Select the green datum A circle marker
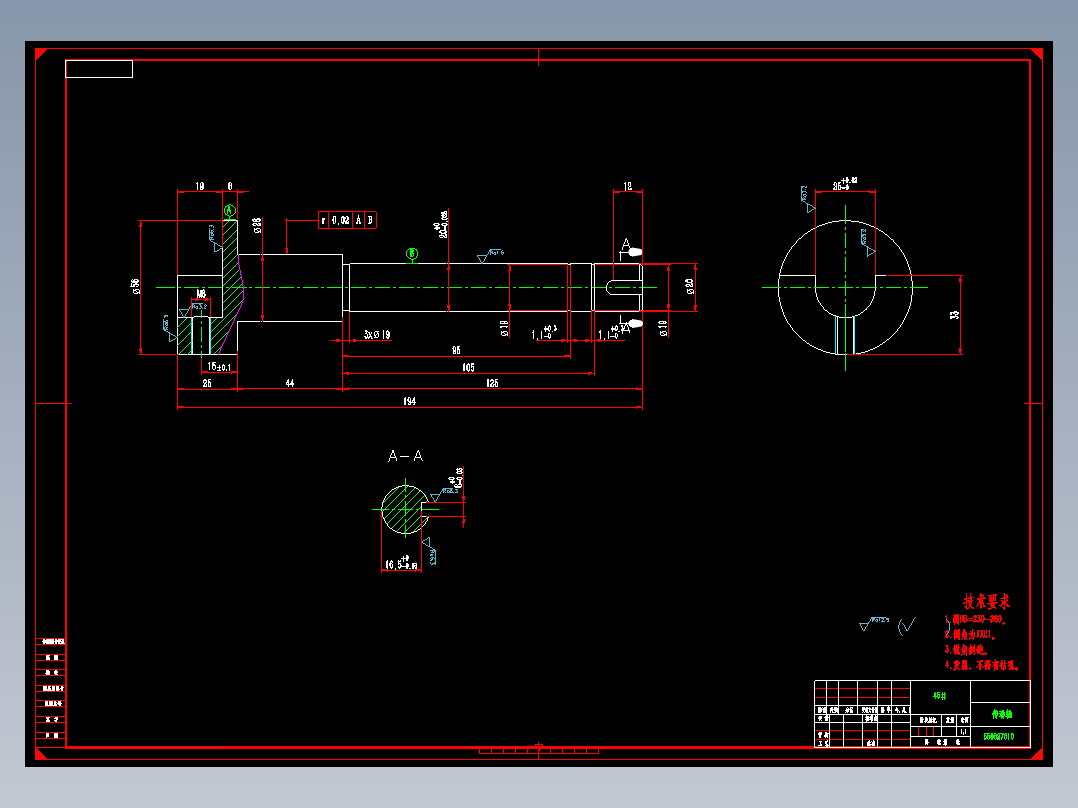This screenshot has height=808, width=1078. point(230,210)
